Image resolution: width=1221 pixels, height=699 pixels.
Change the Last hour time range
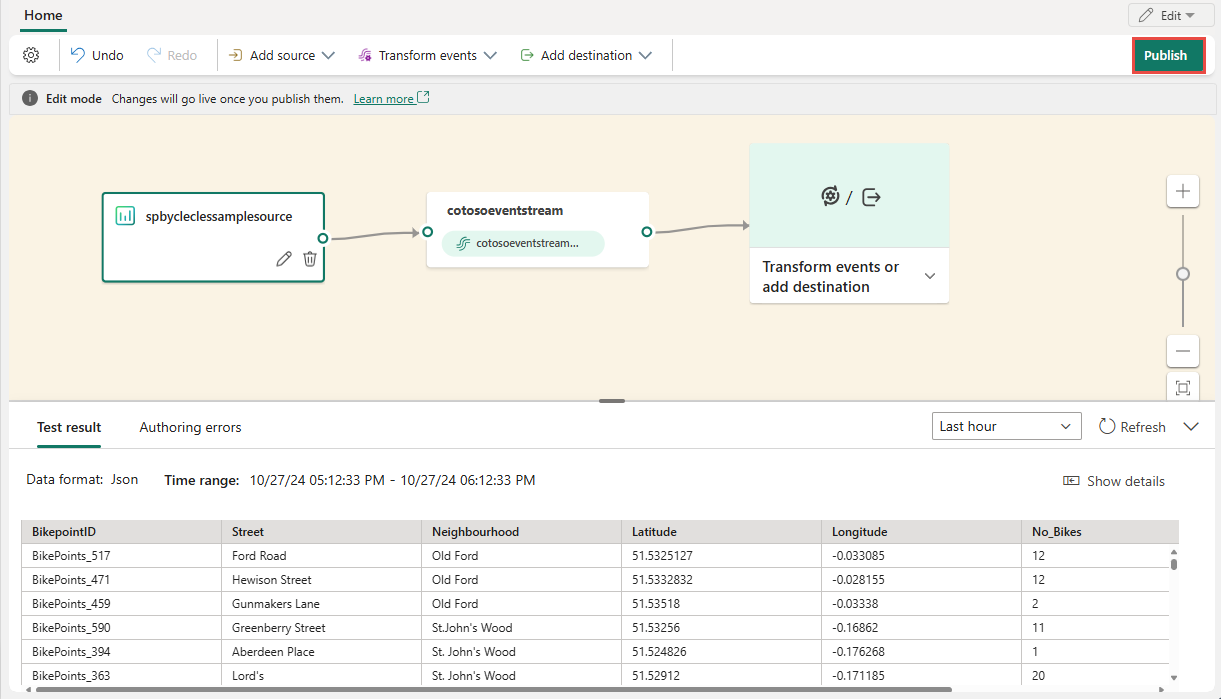(1006, 426)
